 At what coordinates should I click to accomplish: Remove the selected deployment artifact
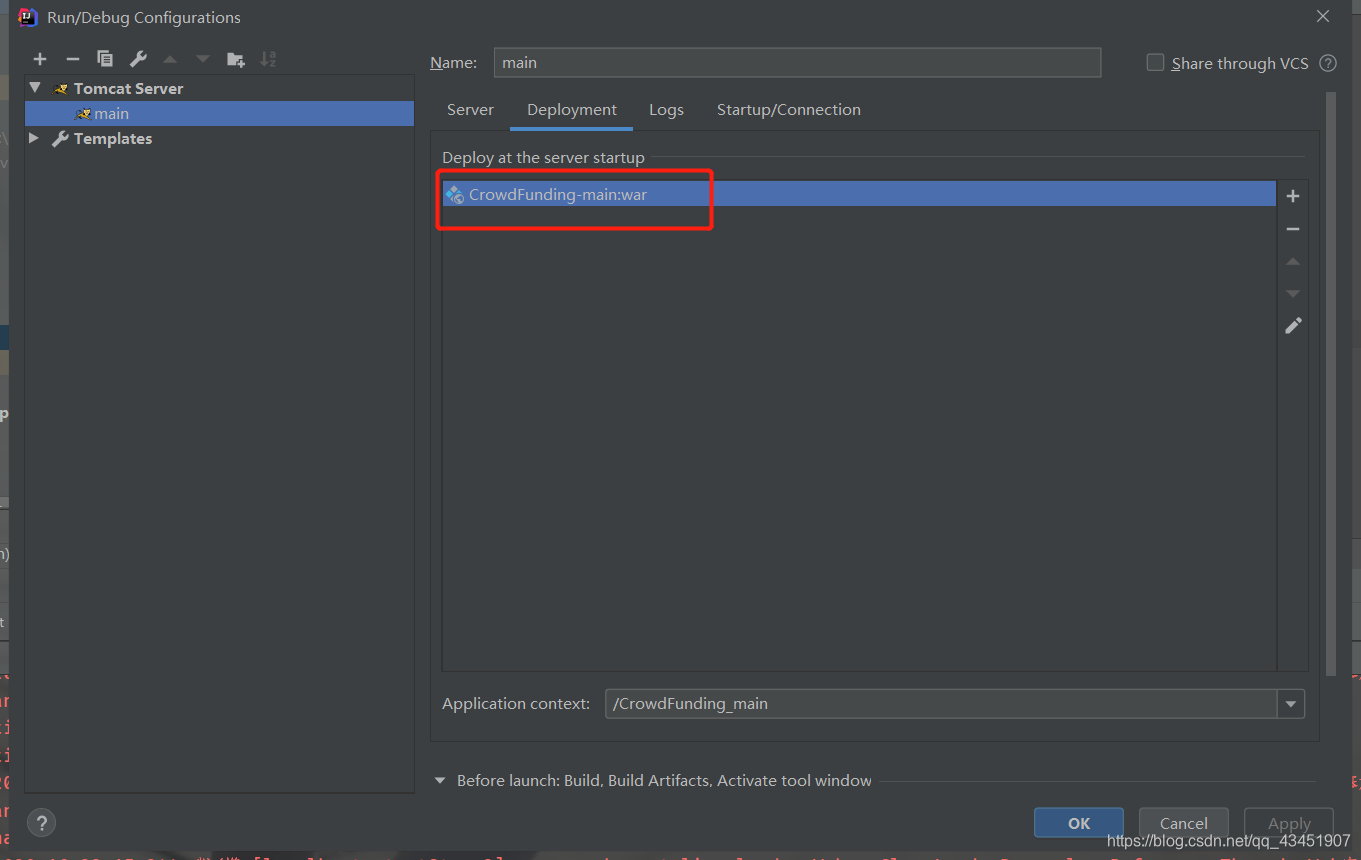tap(1293, 229)
